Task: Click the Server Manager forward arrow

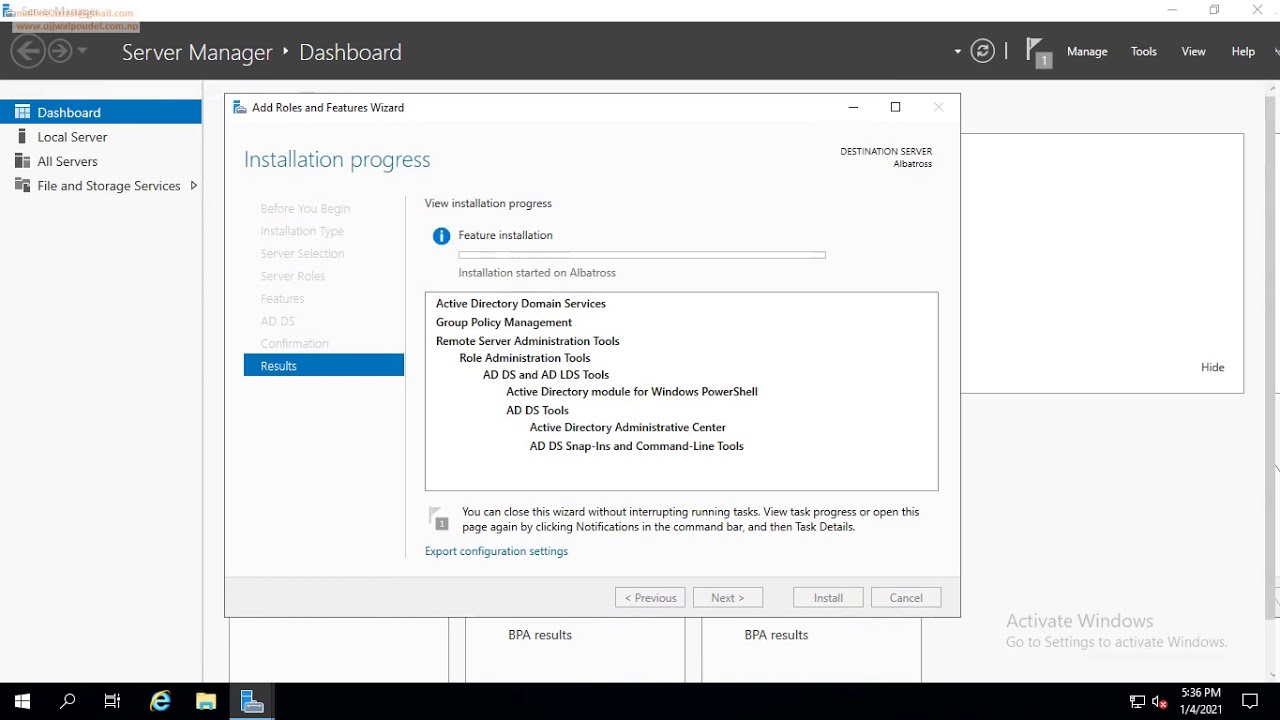Action: coord(60,51)
